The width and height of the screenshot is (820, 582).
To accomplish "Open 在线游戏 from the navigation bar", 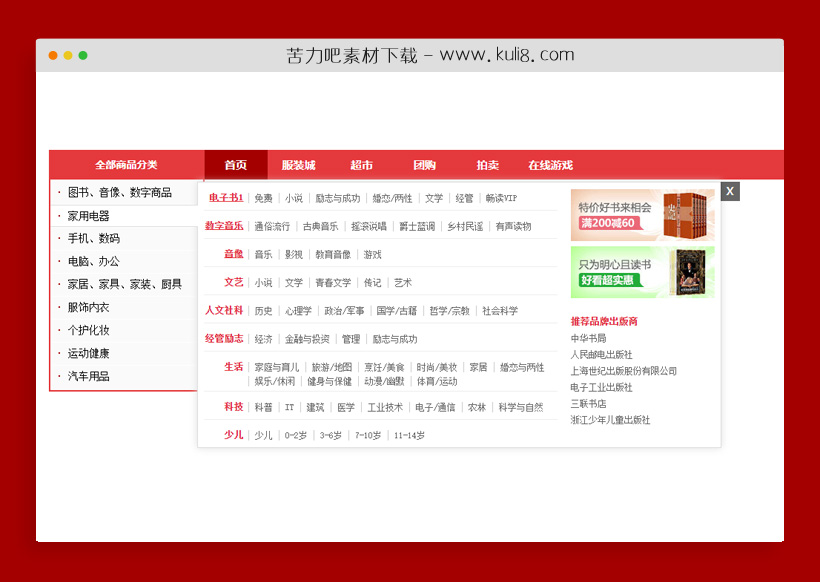I will click(x=551, y=165).
